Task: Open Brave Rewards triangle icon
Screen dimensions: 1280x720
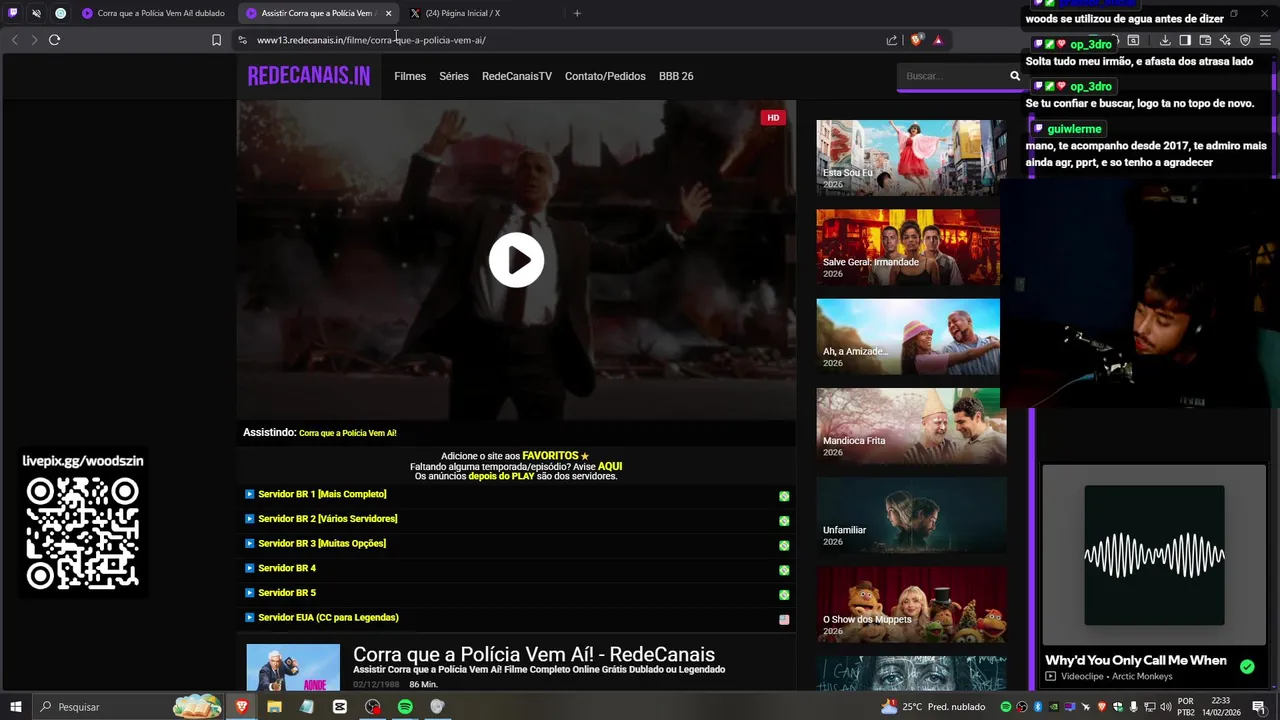Action: (x=938, y=40)
